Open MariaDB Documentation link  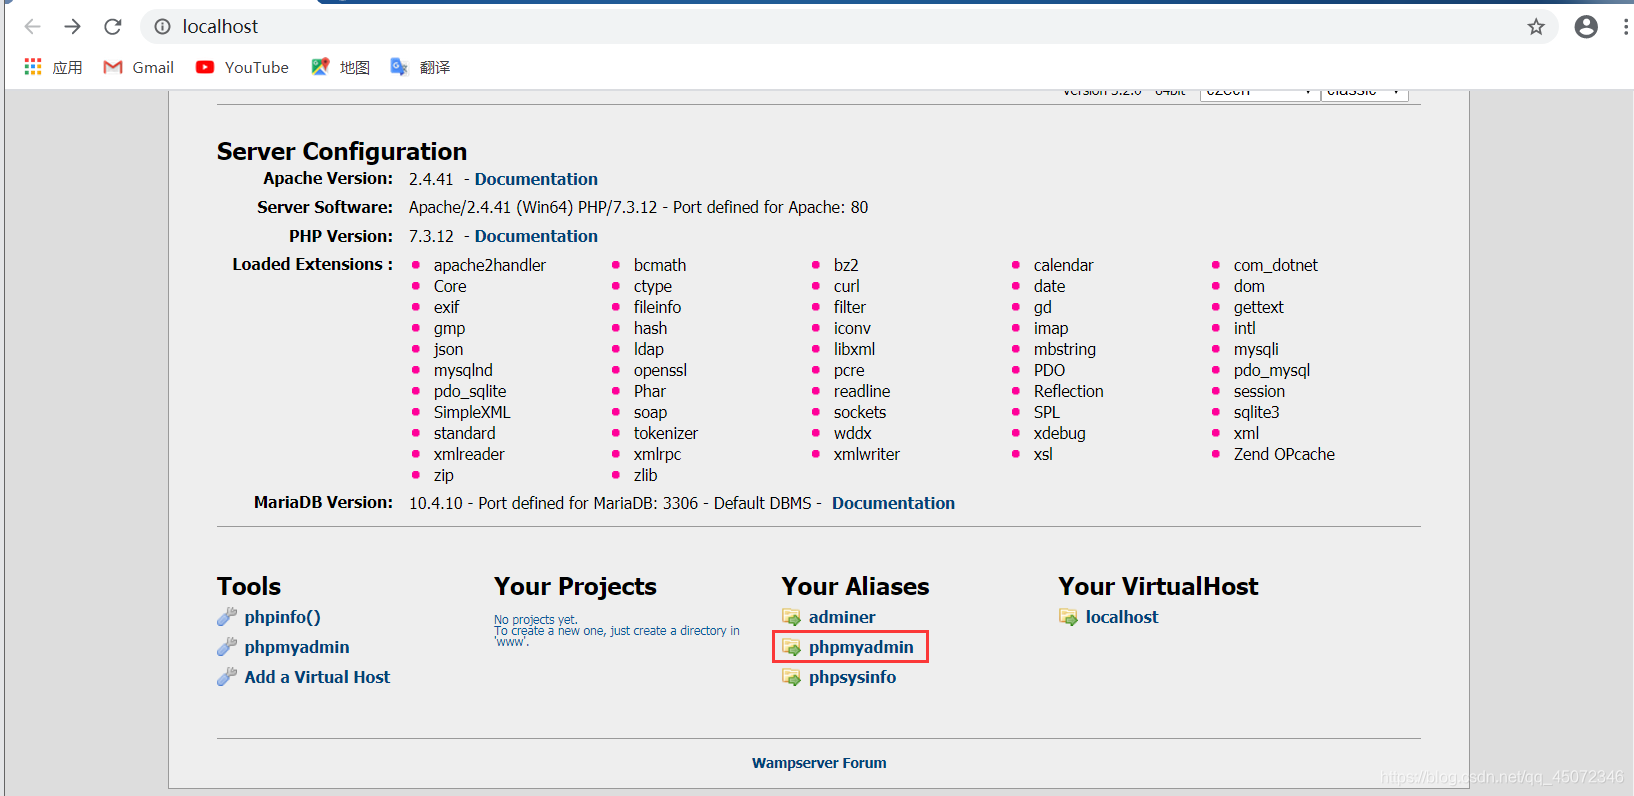(x=893, y=503)
